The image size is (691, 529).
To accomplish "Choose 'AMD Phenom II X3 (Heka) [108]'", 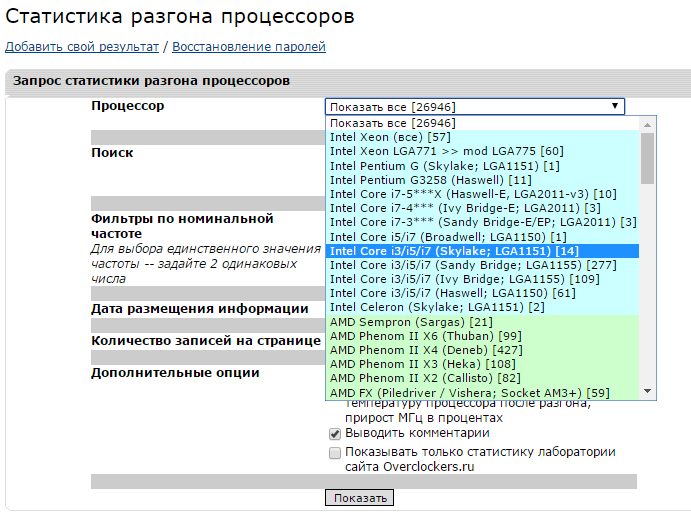I will click(x=482, y=364).
